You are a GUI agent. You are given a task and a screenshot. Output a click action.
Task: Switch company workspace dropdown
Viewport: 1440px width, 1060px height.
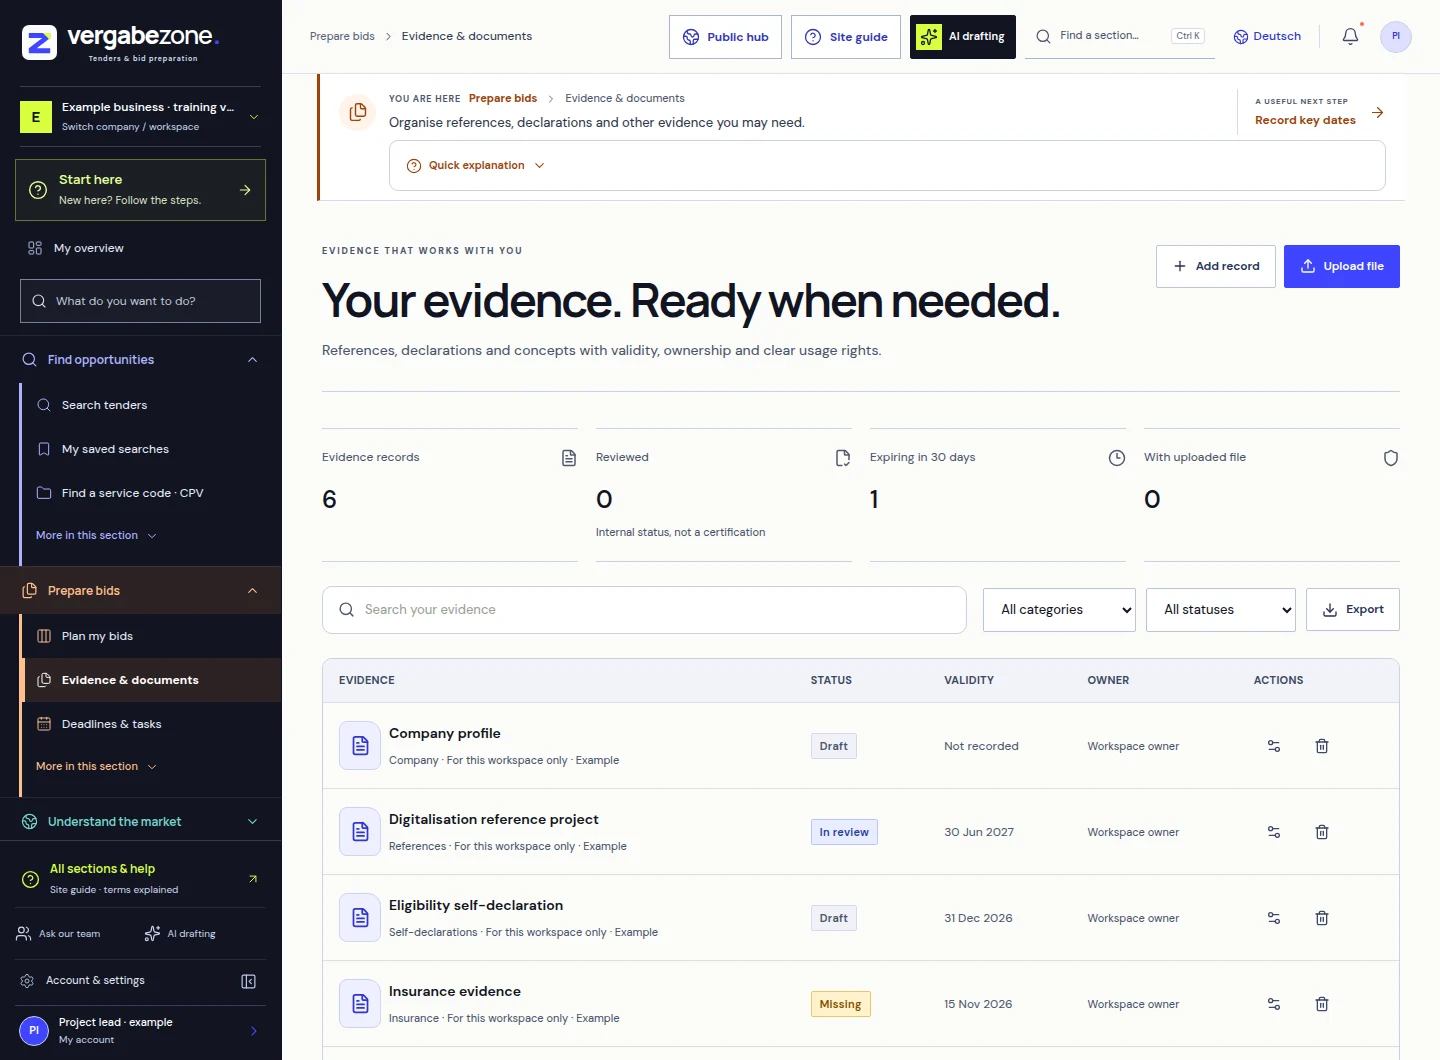click(140, 116)
